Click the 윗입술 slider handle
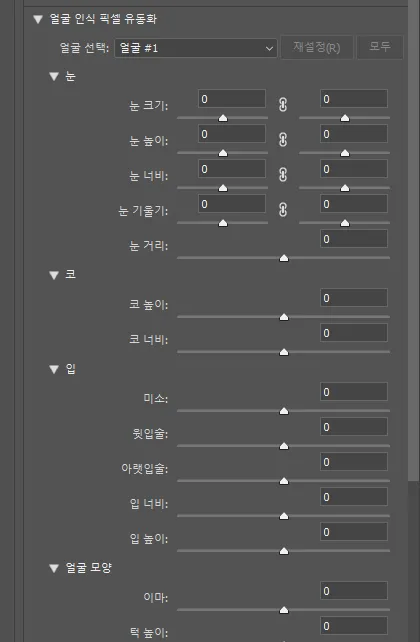Screen dimensions: 420x642 click(x=284, y=446)
